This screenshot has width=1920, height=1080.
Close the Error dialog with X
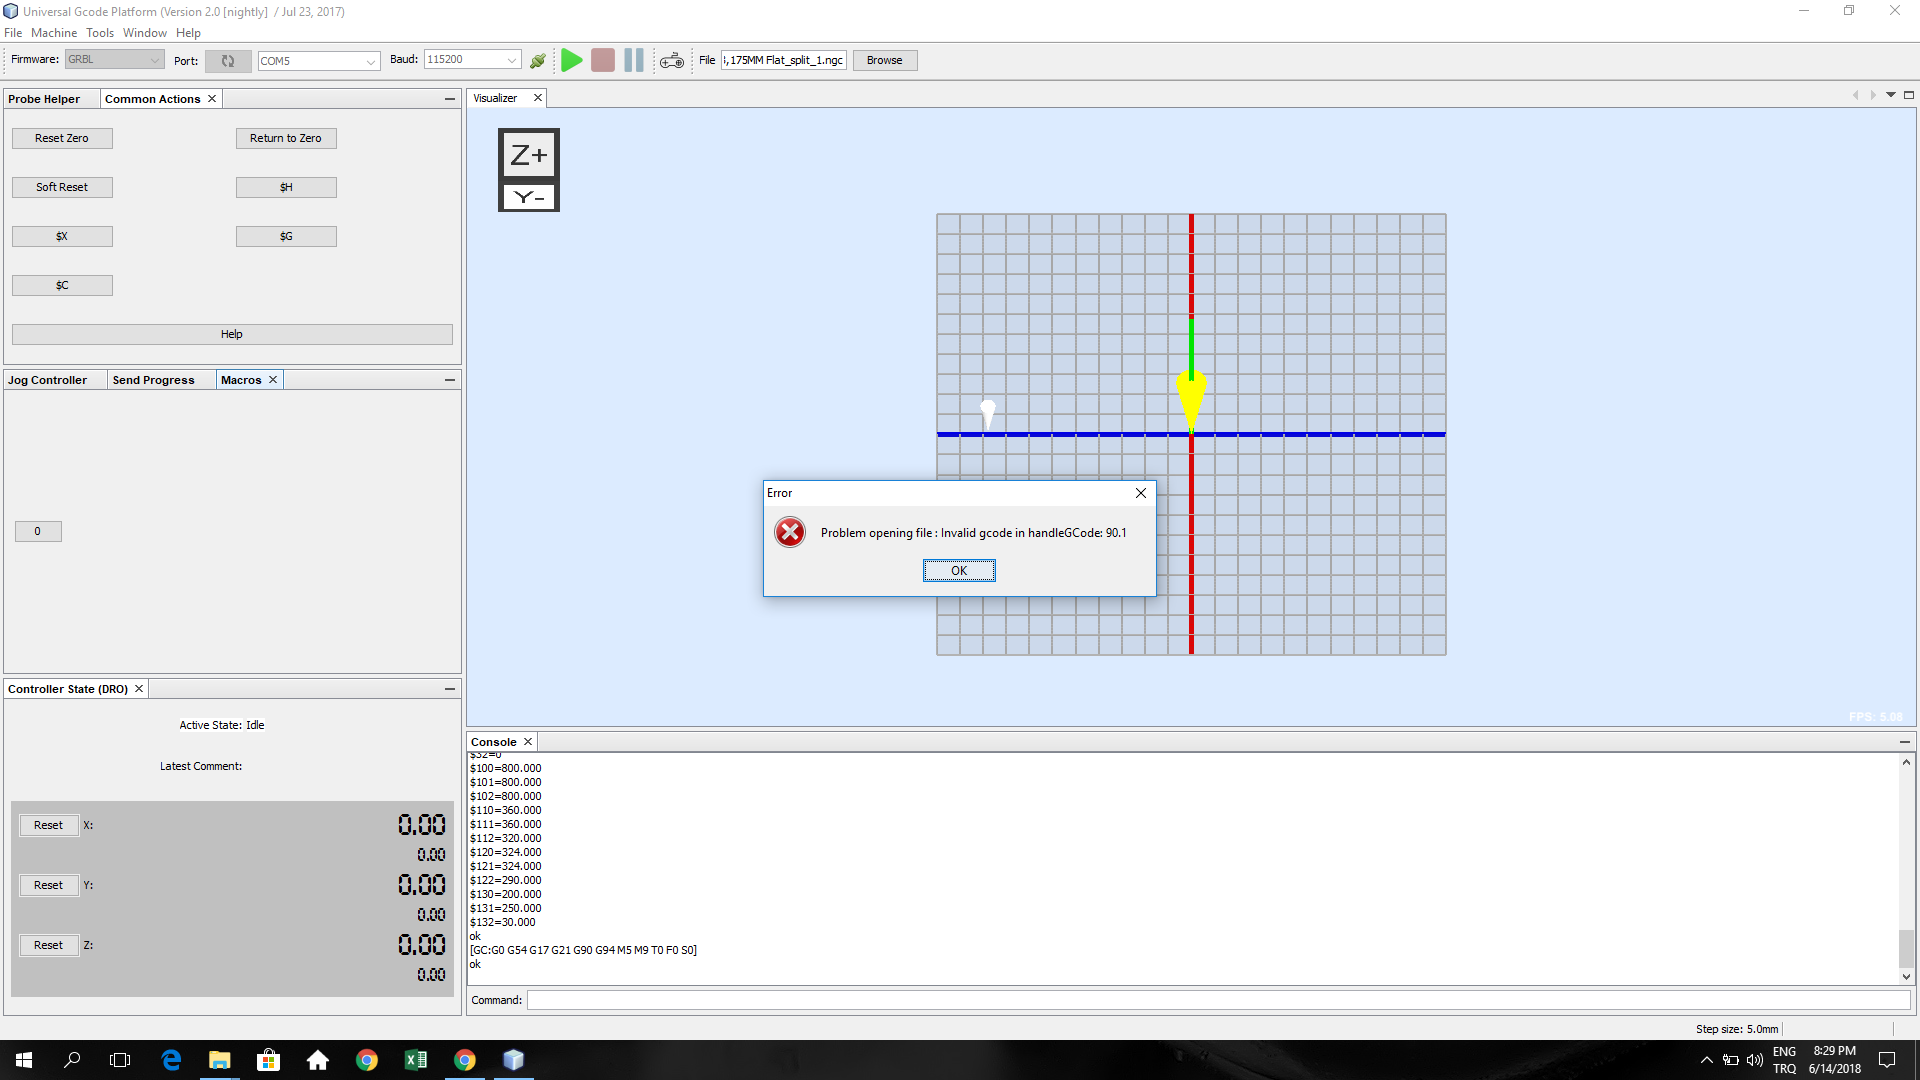1141,493
